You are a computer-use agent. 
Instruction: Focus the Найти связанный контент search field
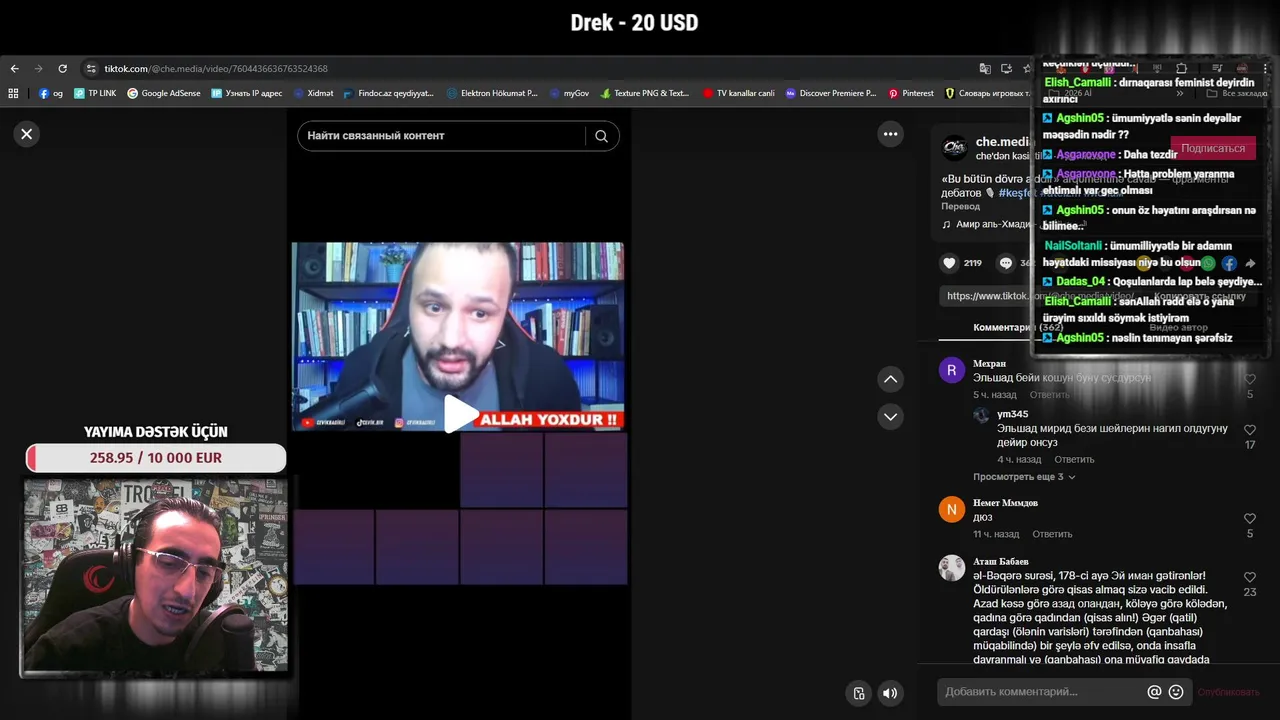(441, 136)
